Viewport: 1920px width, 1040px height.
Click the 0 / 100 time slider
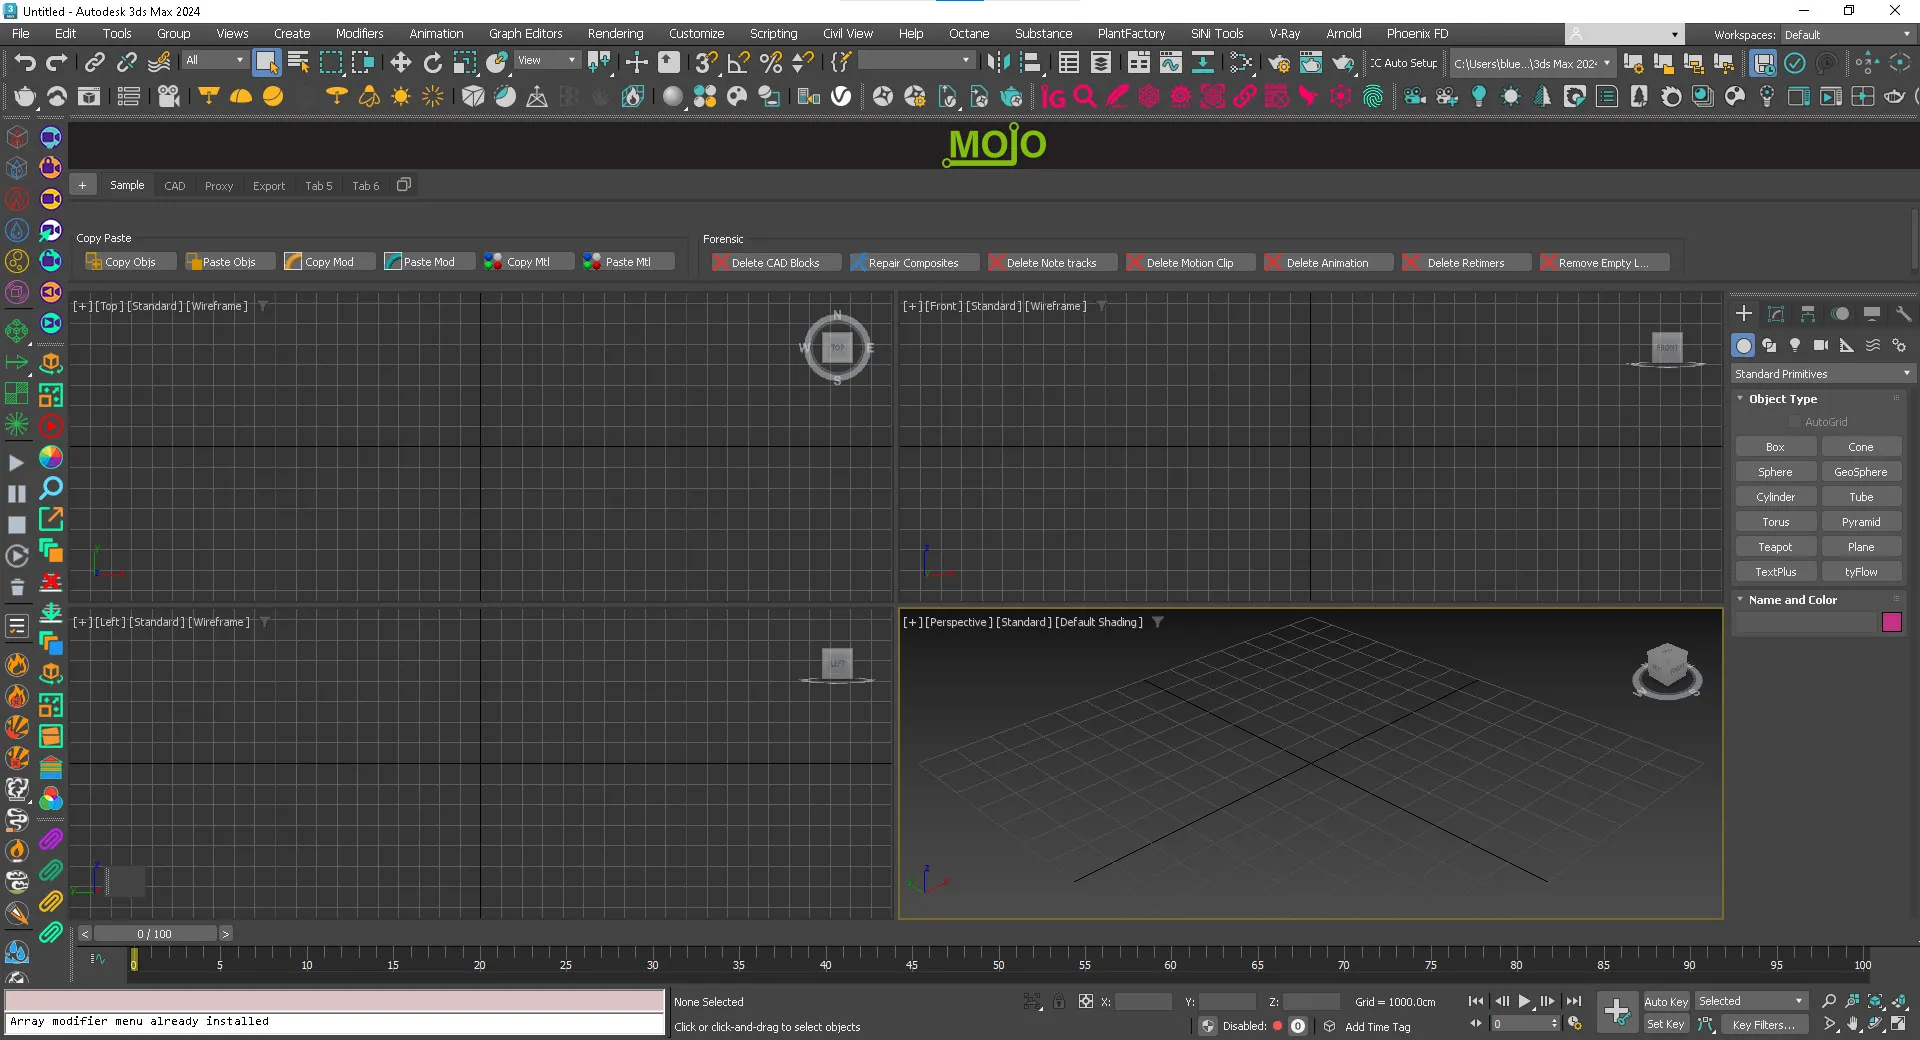tap(155, 934)
